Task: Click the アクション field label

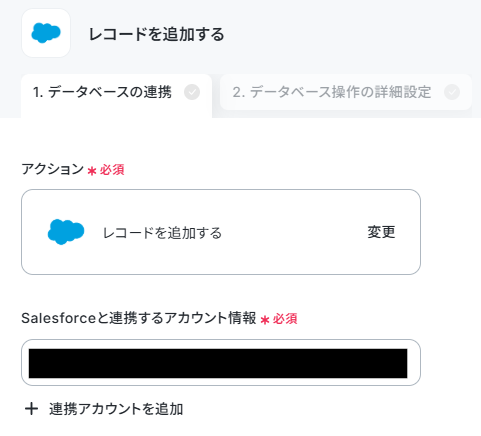Action: tap(52, 169)
